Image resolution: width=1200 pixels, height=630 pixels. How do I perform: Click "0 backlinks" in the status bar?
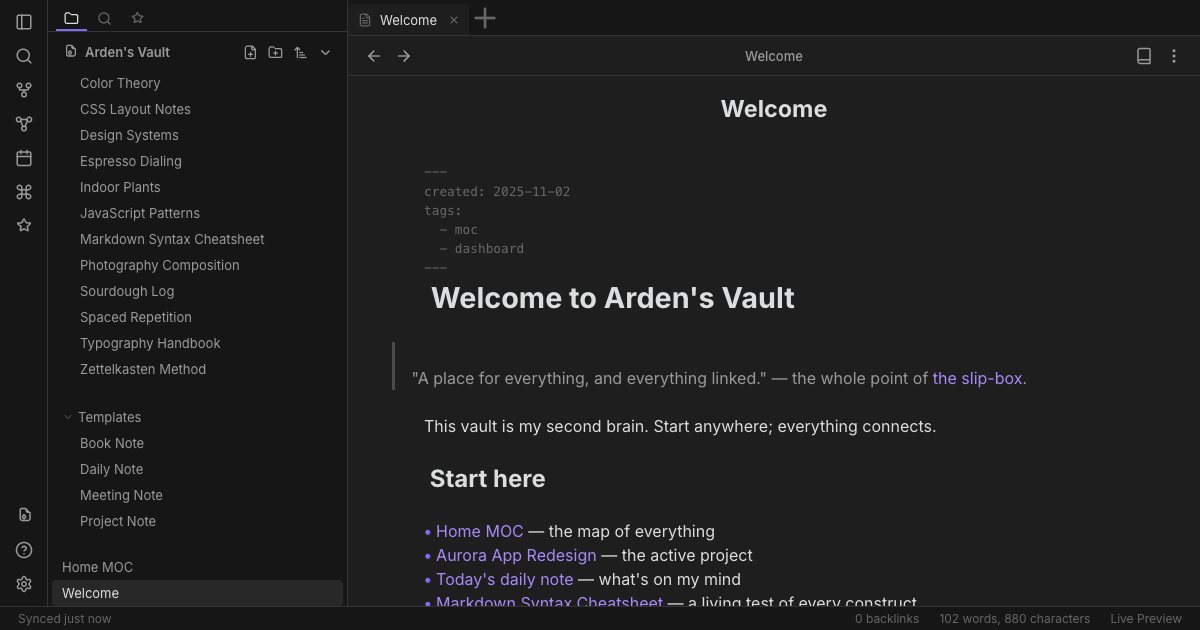click(887, 619)
